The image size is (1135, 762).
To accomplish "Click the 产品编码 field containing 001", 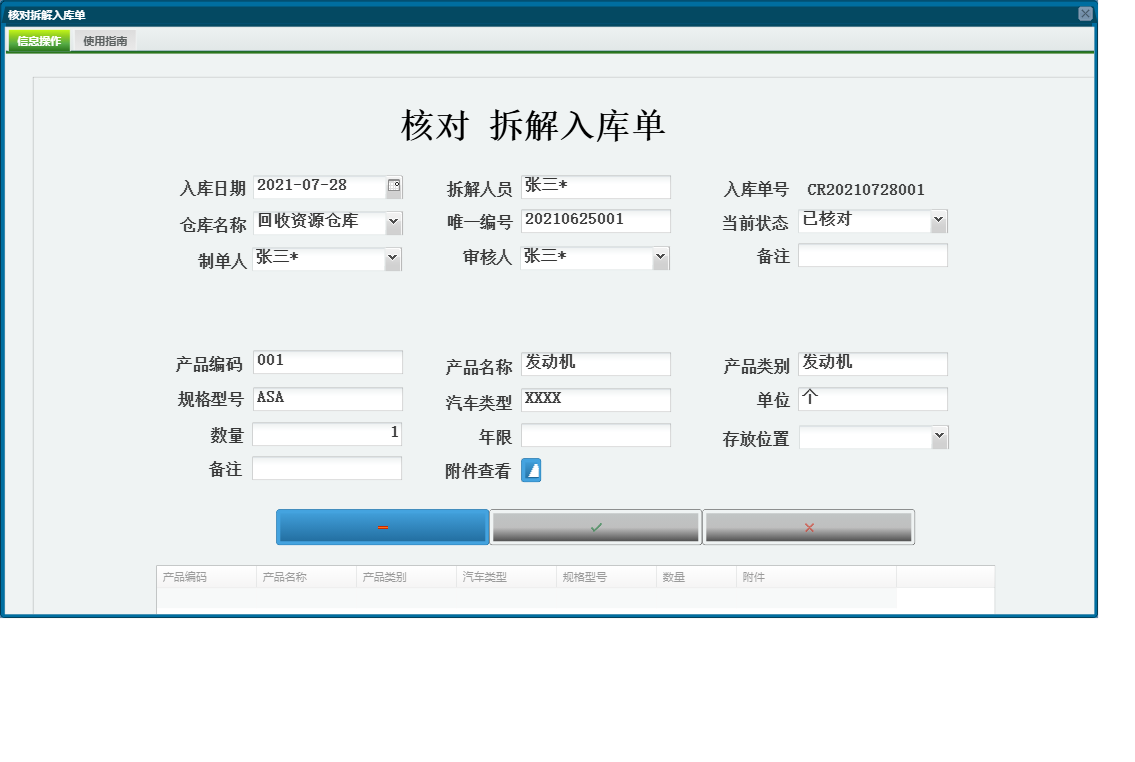I will (x=328, y=362).
